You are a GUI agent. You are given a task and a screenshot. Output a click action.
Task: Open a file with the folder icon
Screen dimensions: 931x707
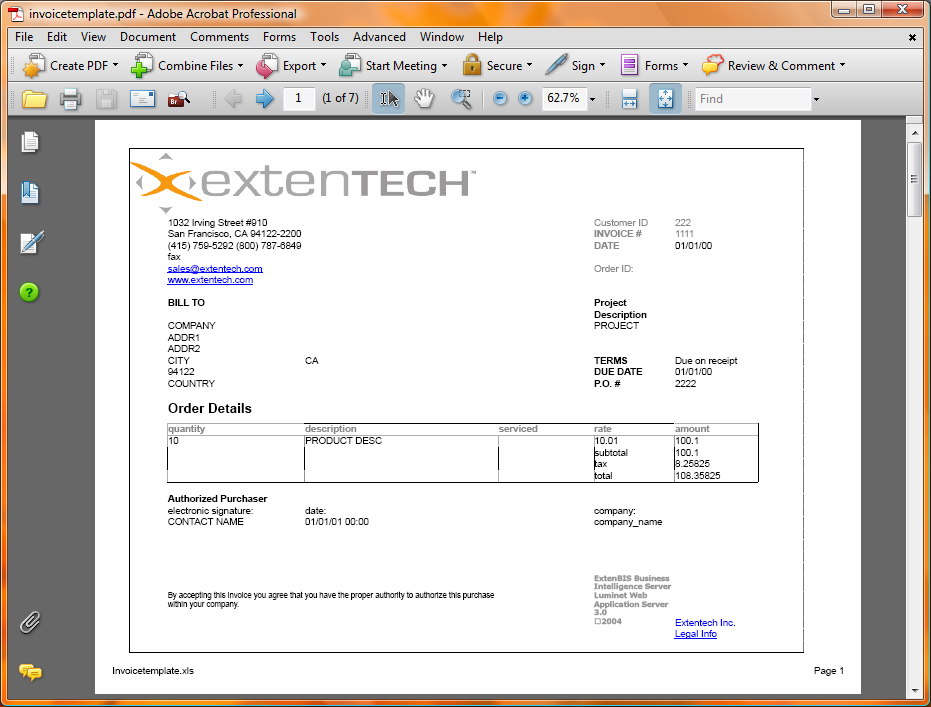click(34, 99)
